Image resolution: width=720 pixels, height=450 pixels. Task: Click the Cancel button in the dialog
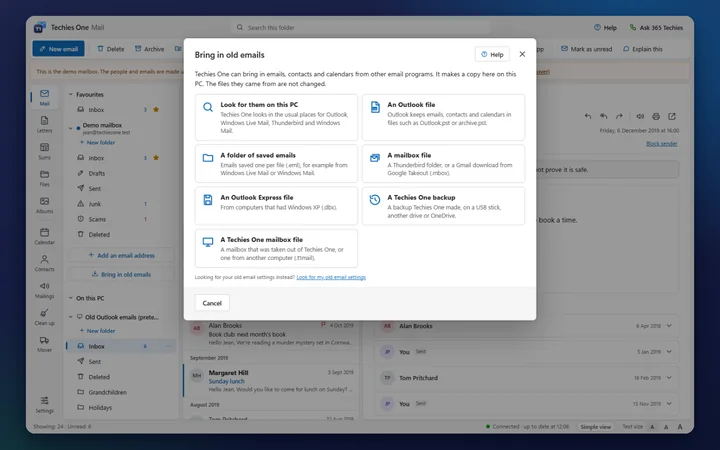(x=212, y=303)
